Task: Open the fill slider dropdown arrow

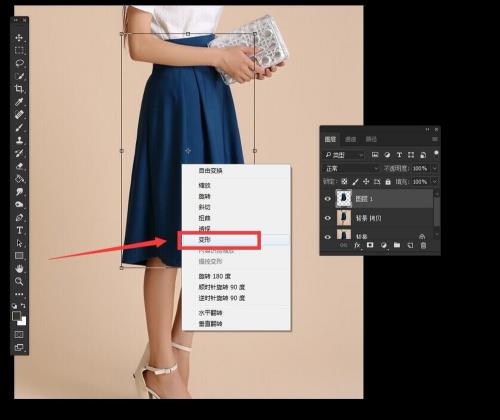Action: click(x=435, y=182)
